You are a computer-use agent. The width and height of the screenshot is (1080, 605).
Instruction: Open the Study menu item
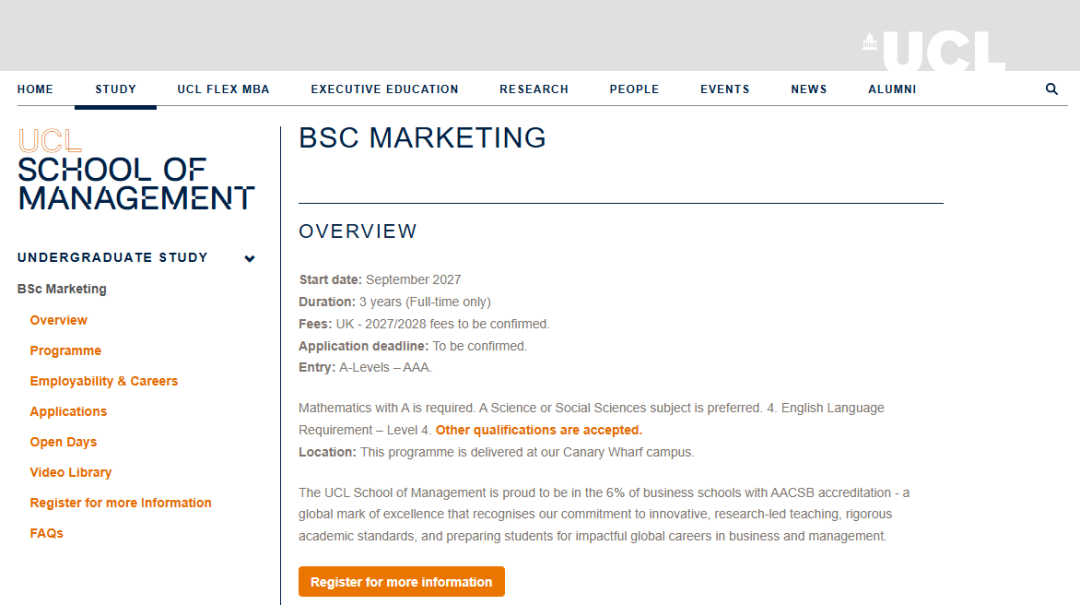(x=116, y=90)
